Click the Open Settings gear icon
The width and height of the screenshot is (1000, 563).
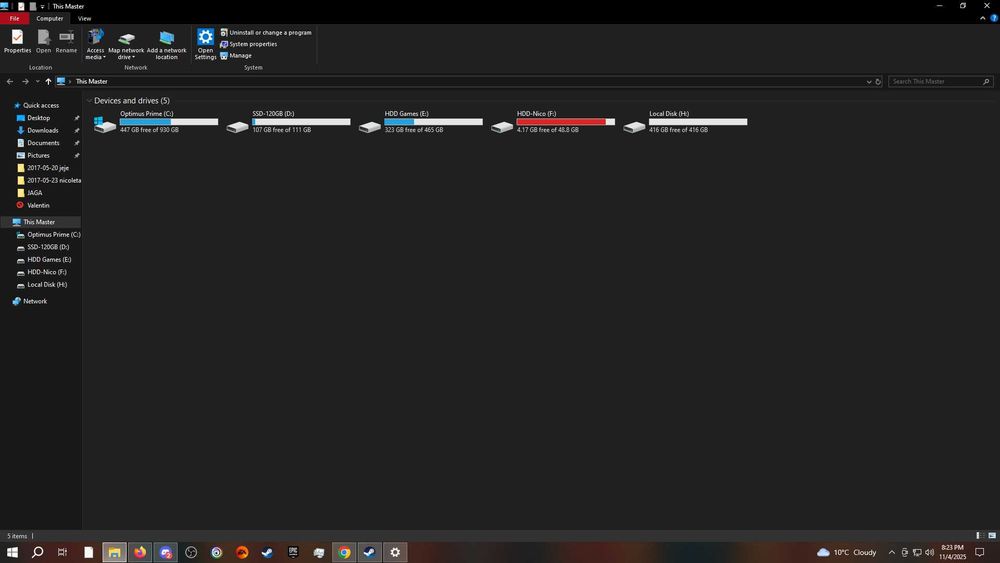click(x=205, y=37)
